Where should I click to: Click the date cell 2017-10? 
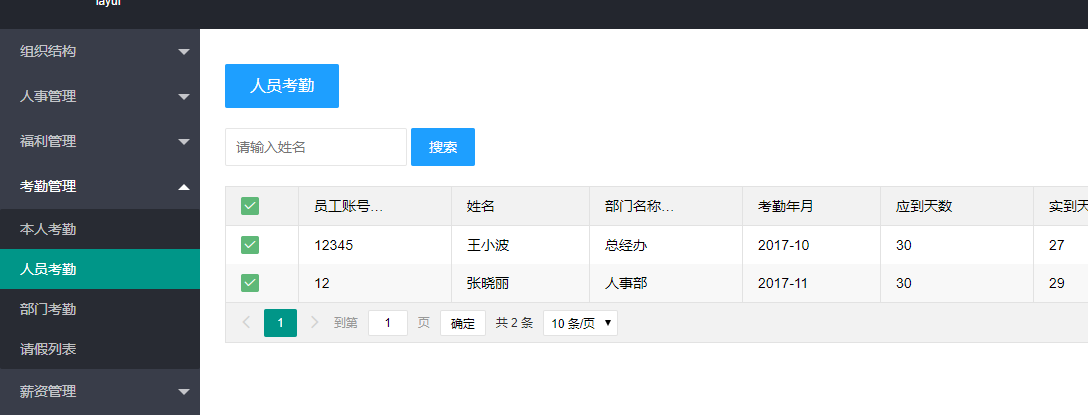pyautogui.click(x=812, y=245)
